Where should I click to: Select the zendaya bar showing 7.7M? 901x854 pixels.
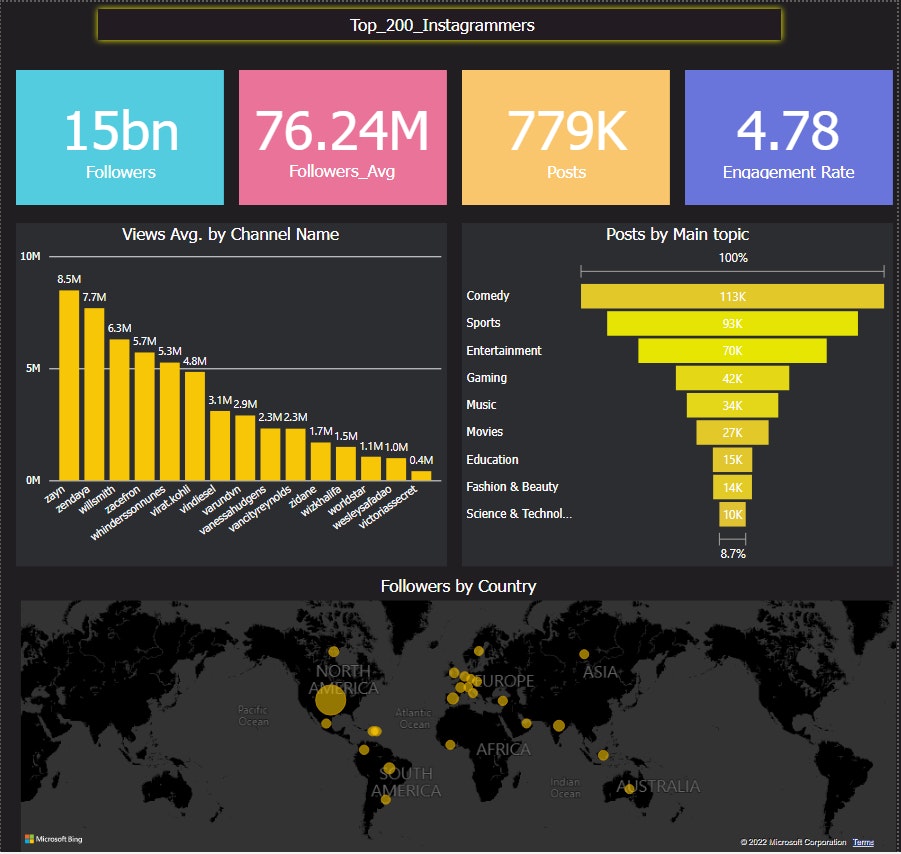(x=94, y=394)
